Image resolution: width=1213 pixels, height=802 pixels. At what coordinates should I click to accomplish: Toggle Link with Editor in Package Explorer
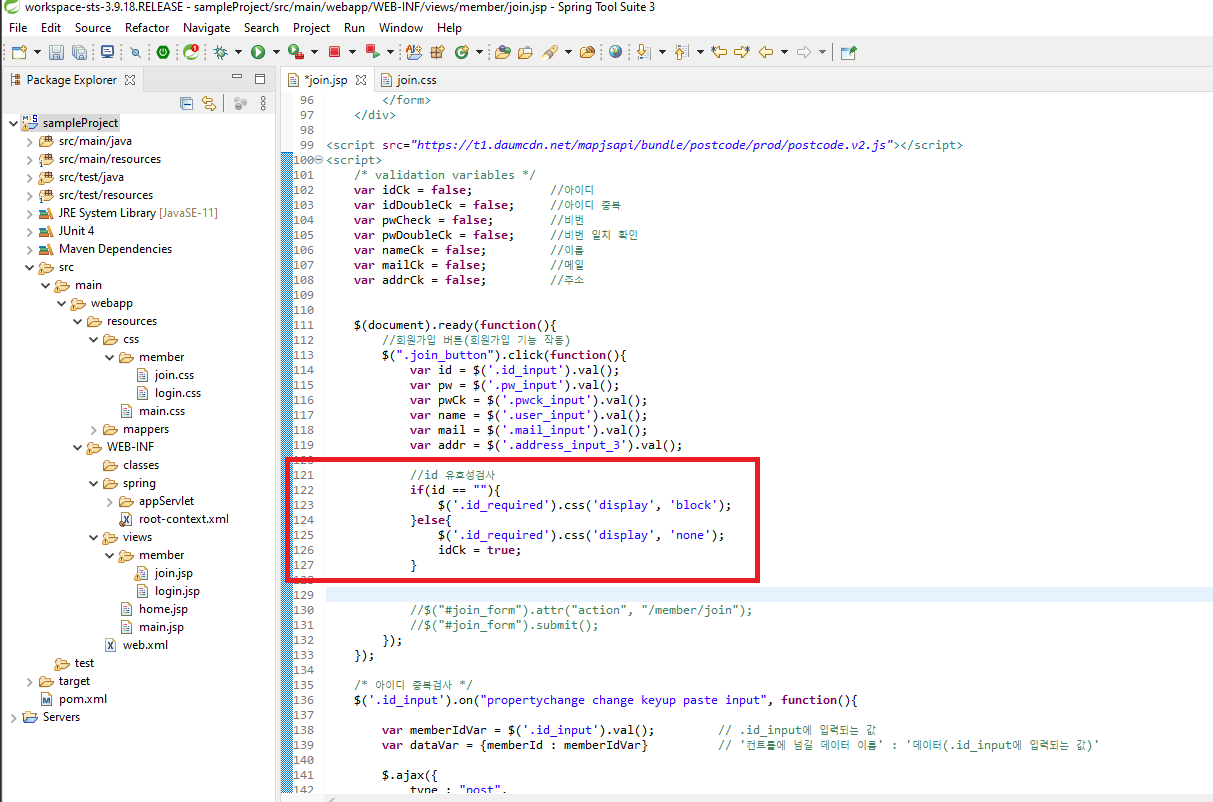[x=209, y=102]
